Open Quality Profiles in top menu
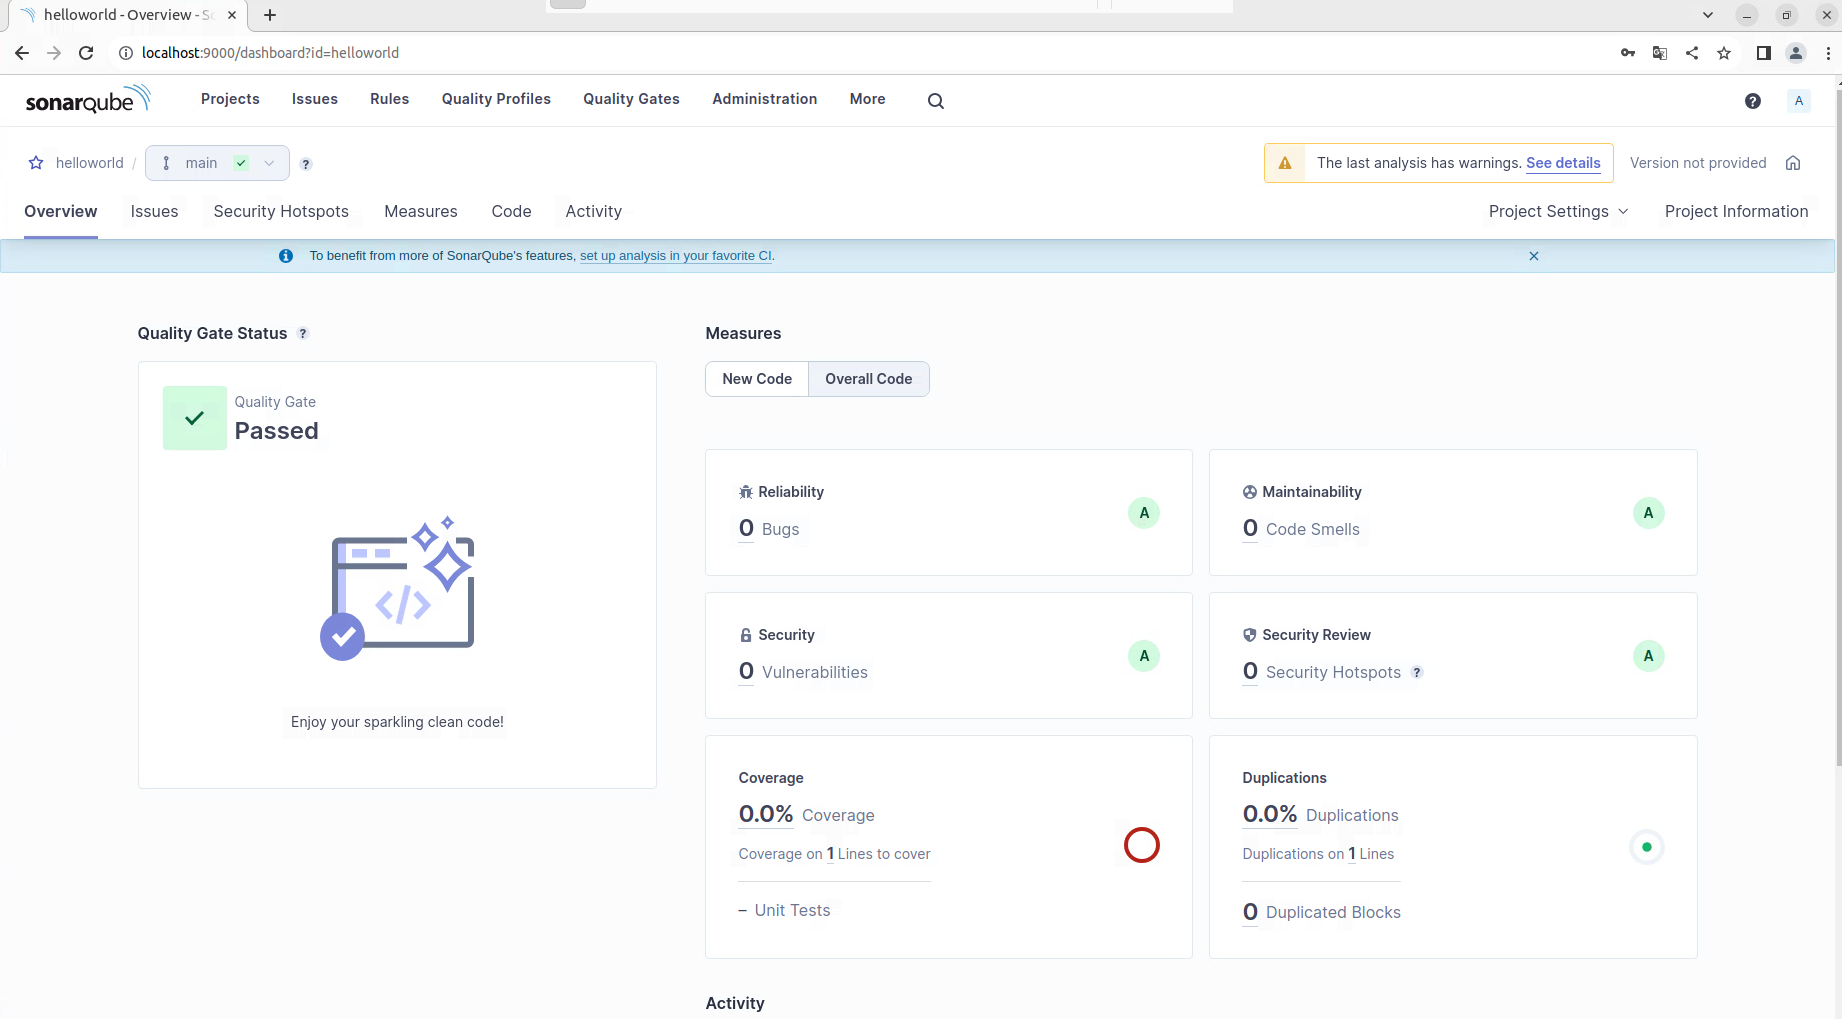Viewport: 1842px width, 1019px height. (x=496, y=99)
